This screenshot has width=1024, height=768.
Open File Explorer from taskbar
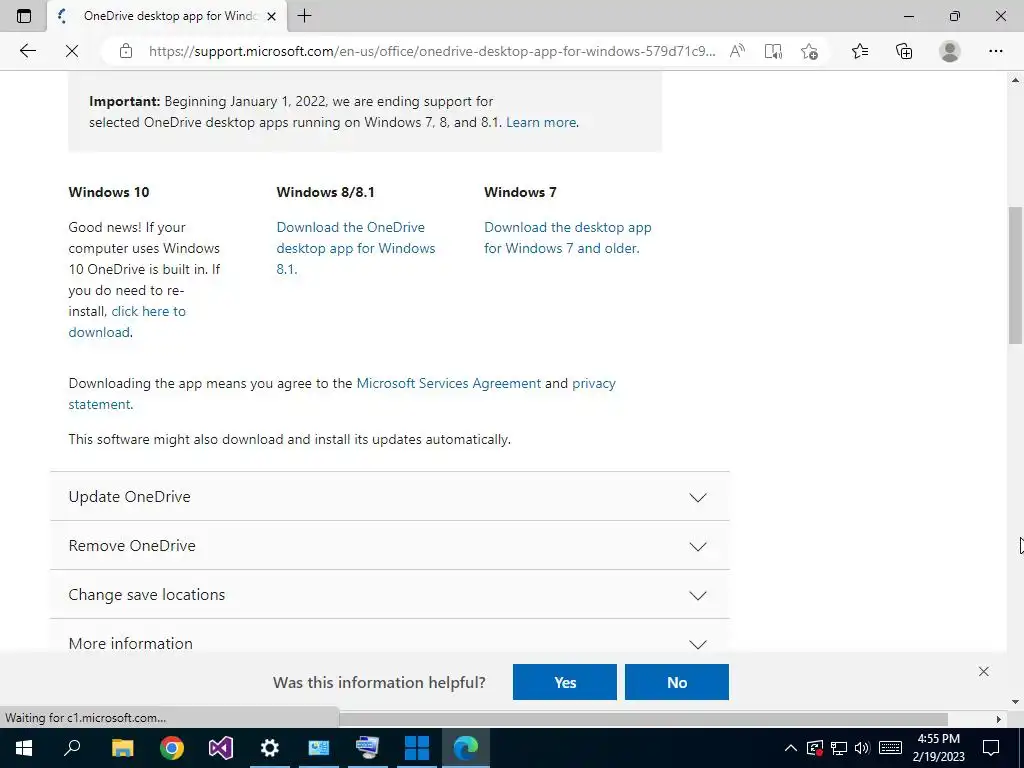point(122,748)
